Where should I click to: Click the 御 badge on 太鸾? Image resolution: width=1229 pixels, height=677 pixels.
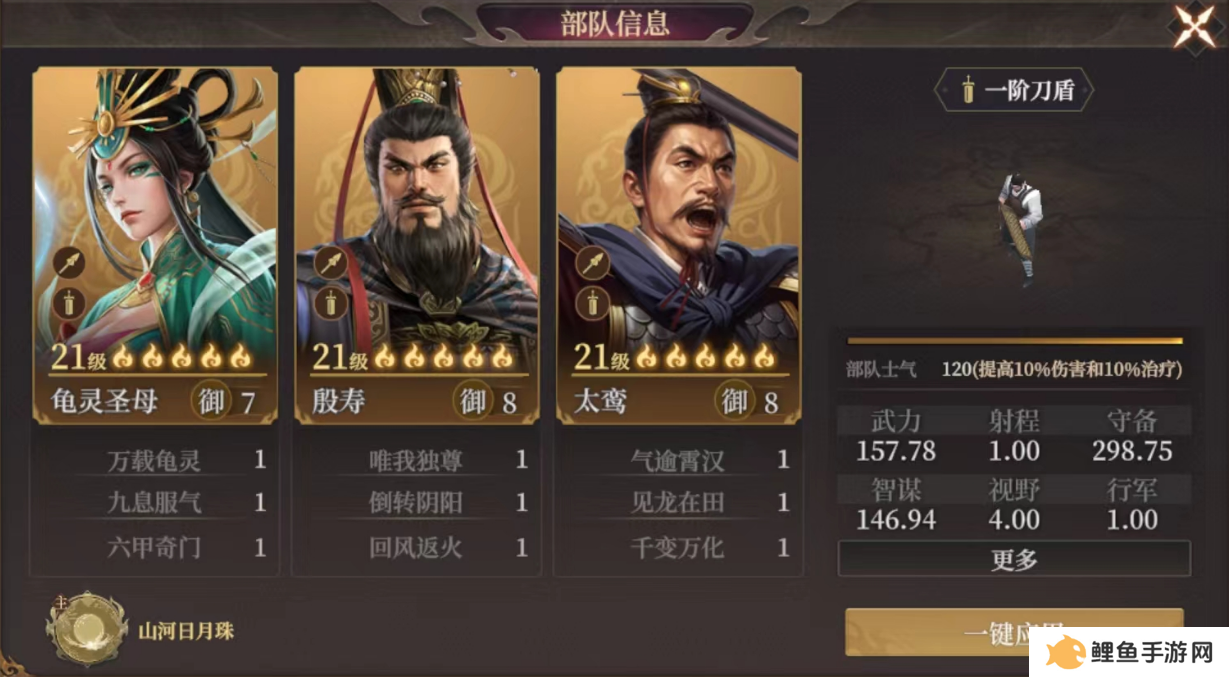point(735,401)
